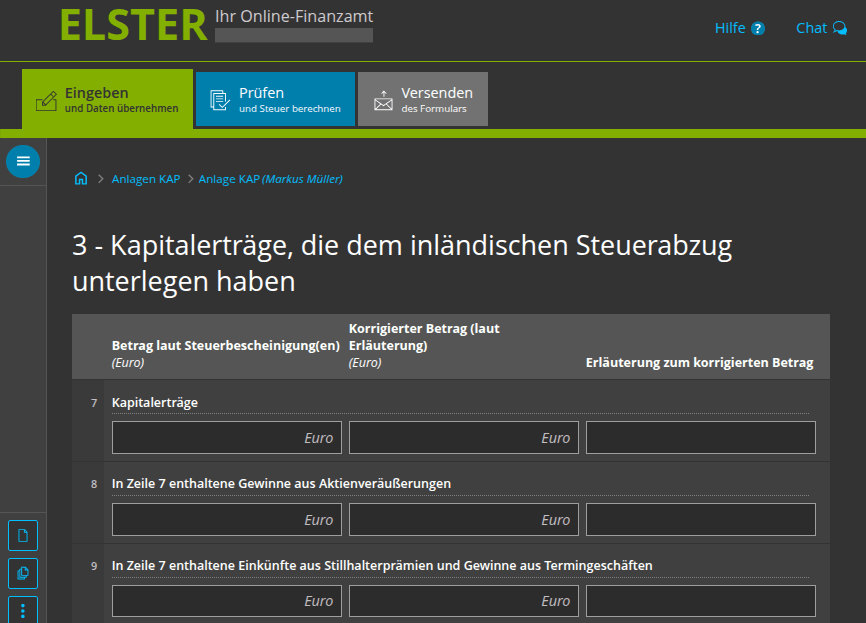Click Zeile 8 Aktienveräußerungen Betrag laut Steuerbescheinigung field

tap(226, 519)
